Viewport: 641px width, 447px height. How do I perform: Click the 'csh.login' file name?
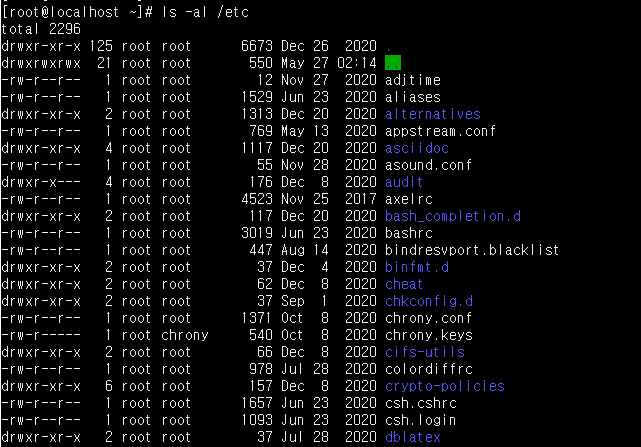pos(421,420)
